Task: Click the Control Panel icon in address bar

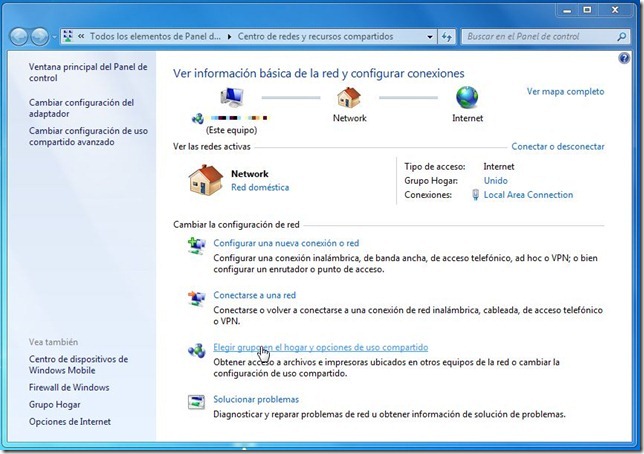Action: pos(68,37)
